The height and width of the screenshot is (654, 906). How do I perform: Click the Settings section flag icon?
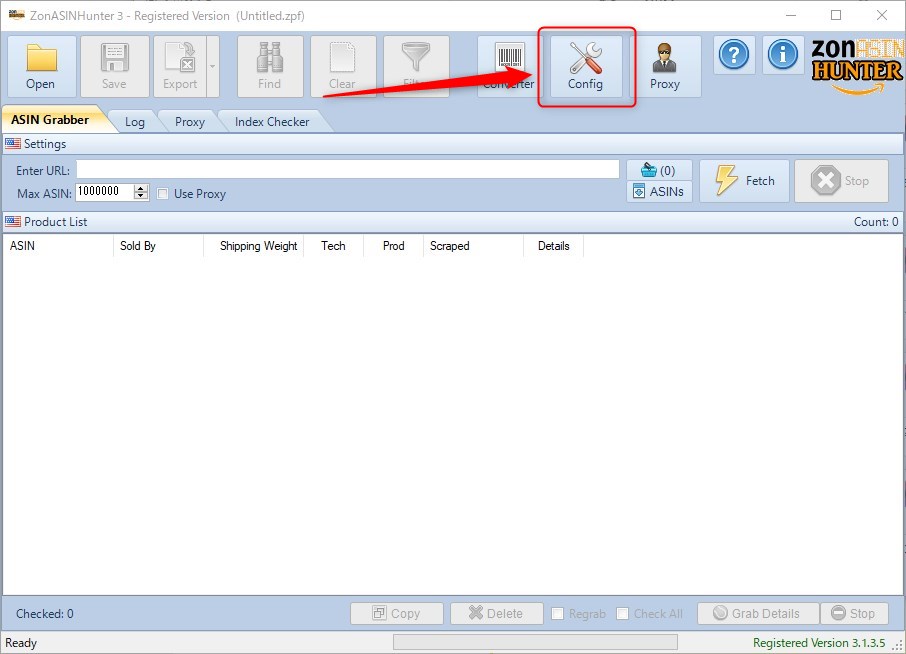[13, 143]
